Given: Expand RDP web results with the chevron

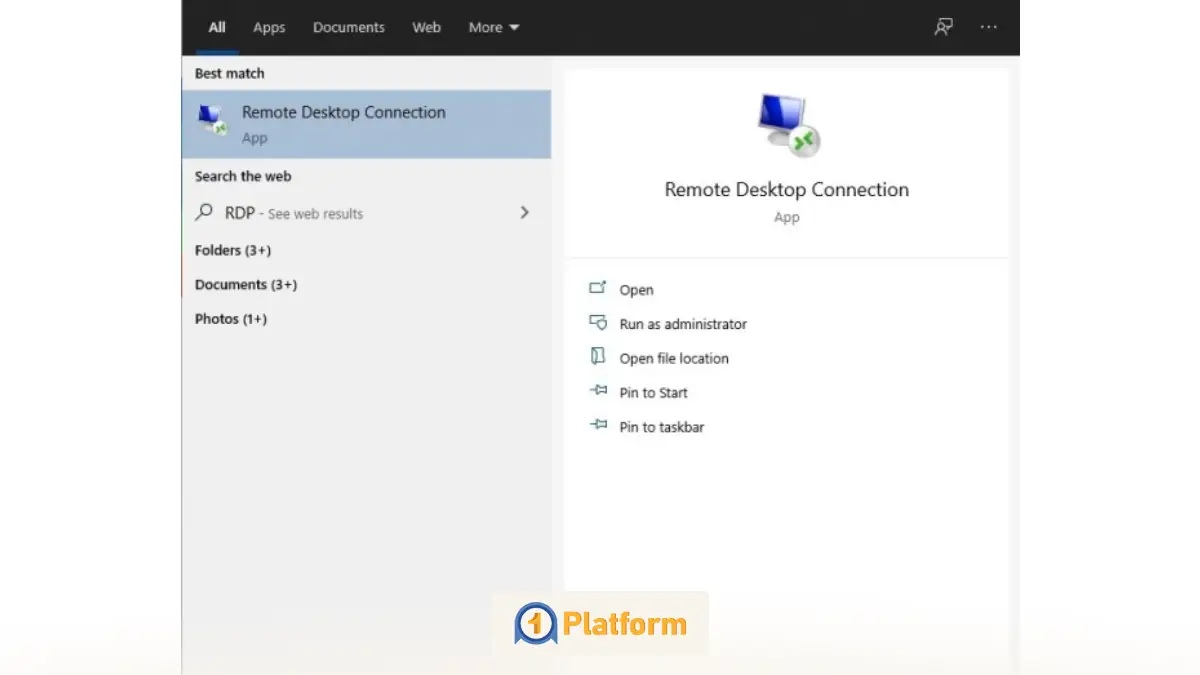Looking at the screenshot, I should [x=524, y=213].
